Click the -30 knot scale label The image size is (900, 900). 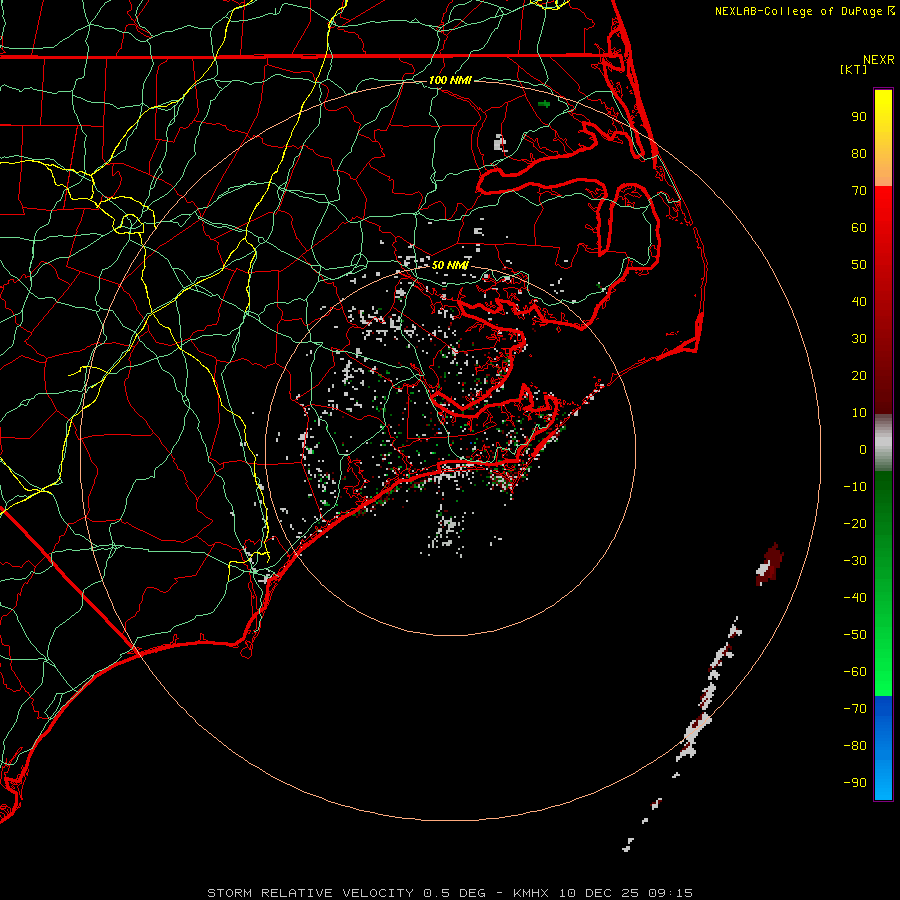[855, 561]
